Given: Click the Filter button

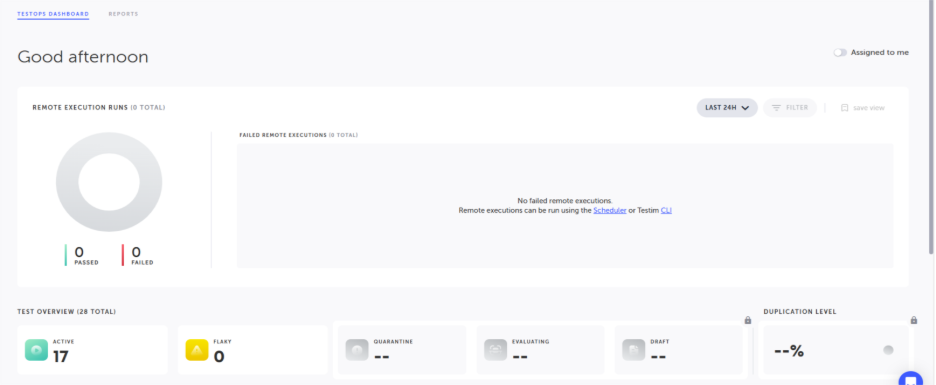Looking at the screenshot, I should (x=790, y=108).
